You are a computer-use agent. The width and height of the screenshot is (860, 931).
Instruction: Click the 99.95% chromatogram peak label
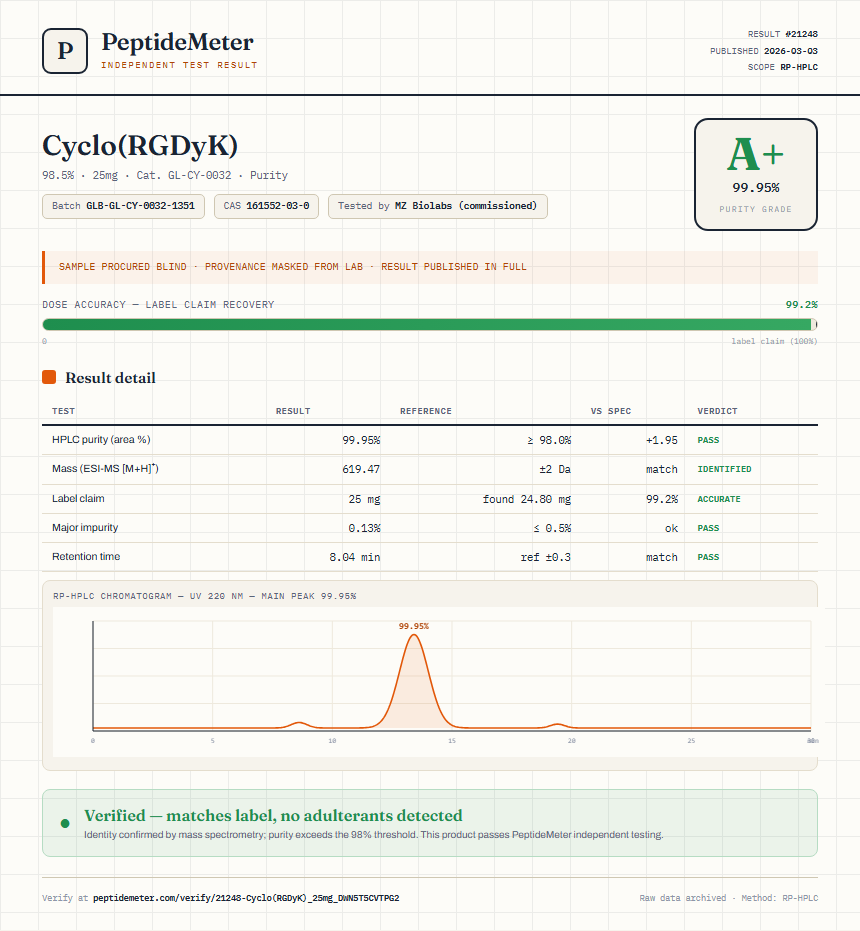click(413, 626)
